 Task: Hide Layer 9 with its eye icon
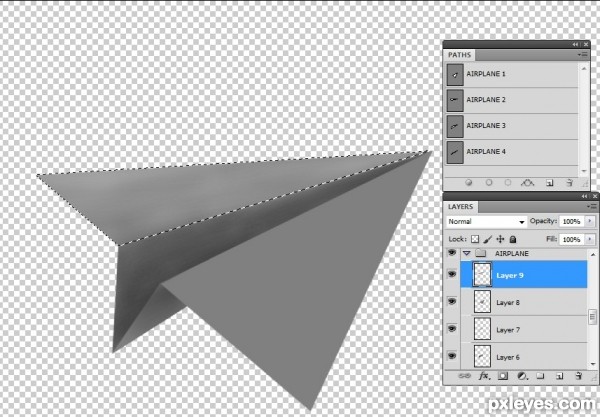pos(452,274)
